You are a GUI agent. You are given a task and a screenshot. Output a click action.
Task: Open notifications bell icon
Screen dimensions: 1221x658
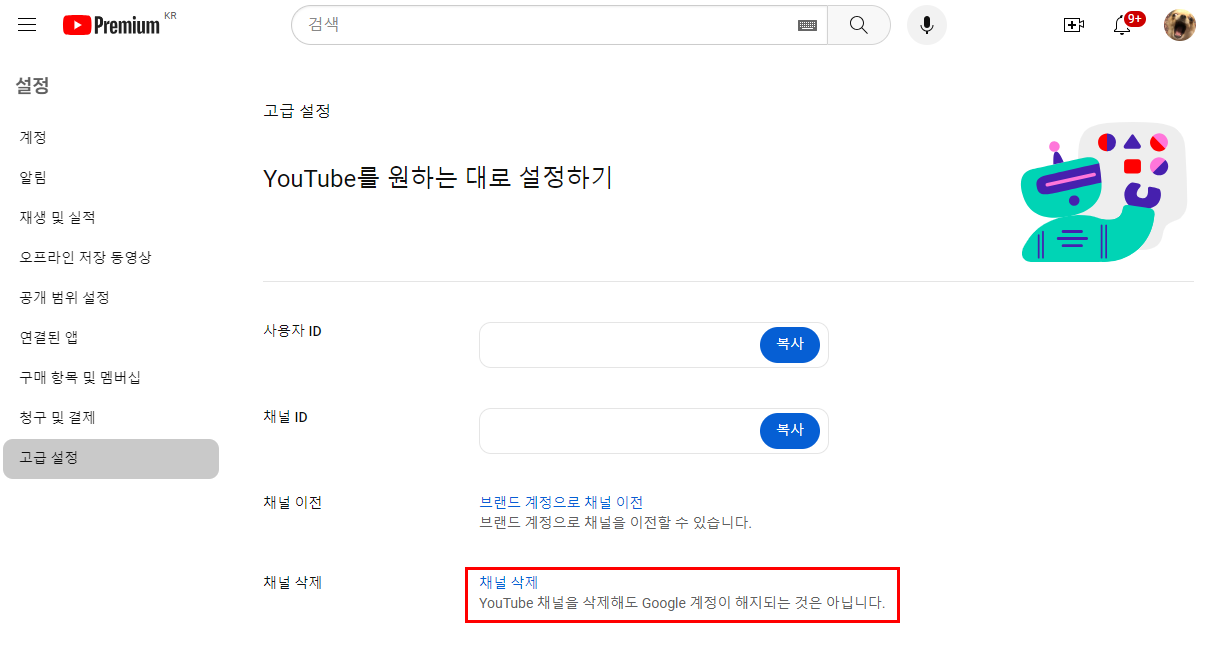[1122, 25]
